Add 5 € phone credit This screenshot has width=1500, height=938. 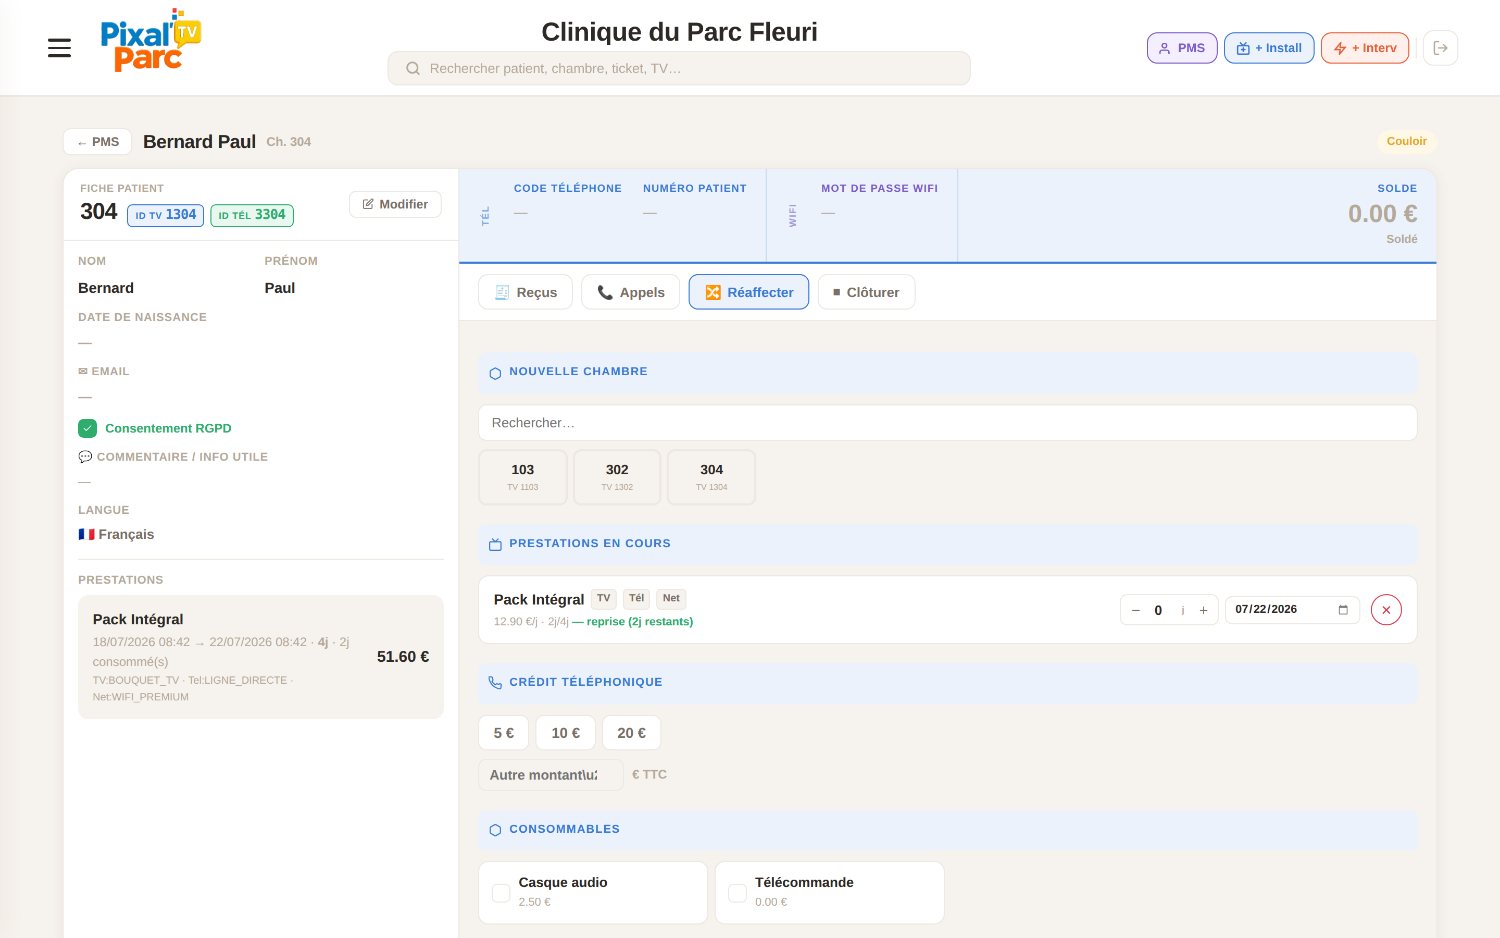504,733
